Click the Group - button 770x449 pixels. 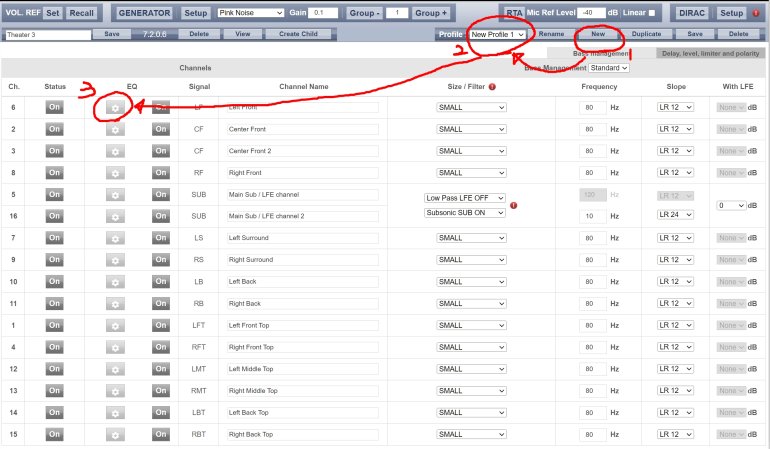tap(364, 13)
